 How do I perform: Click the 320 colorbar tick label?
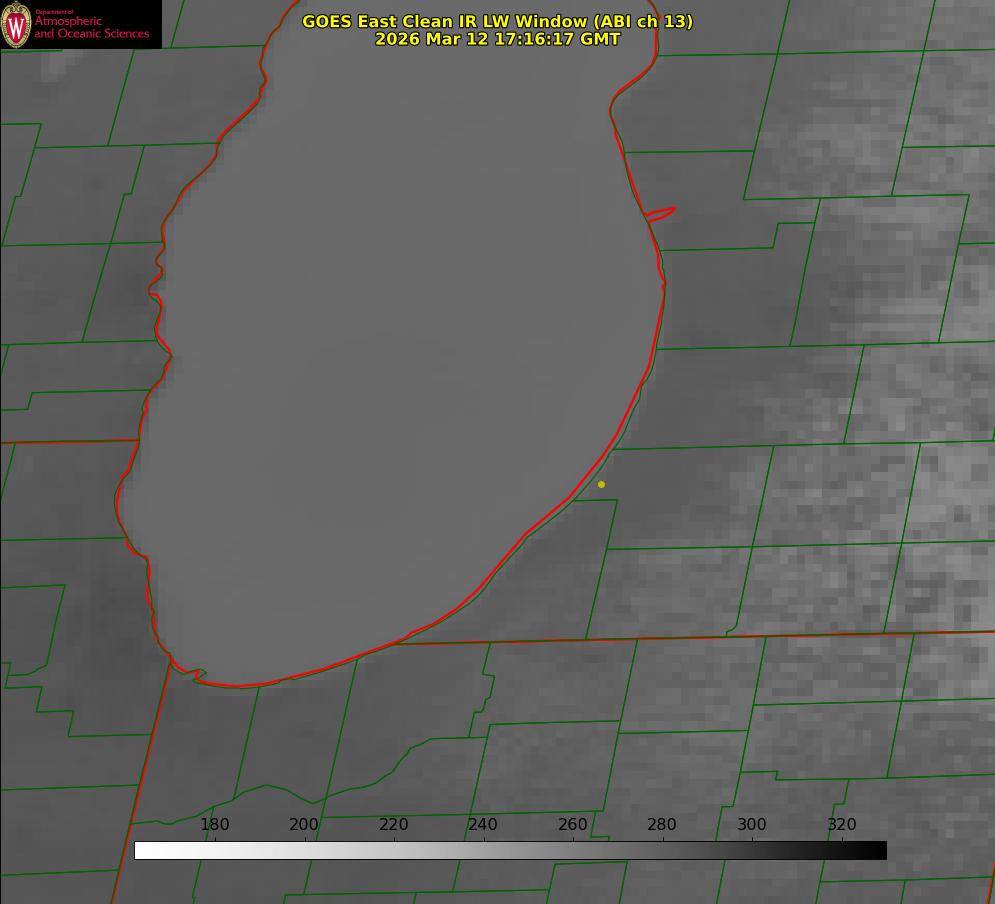841,825
